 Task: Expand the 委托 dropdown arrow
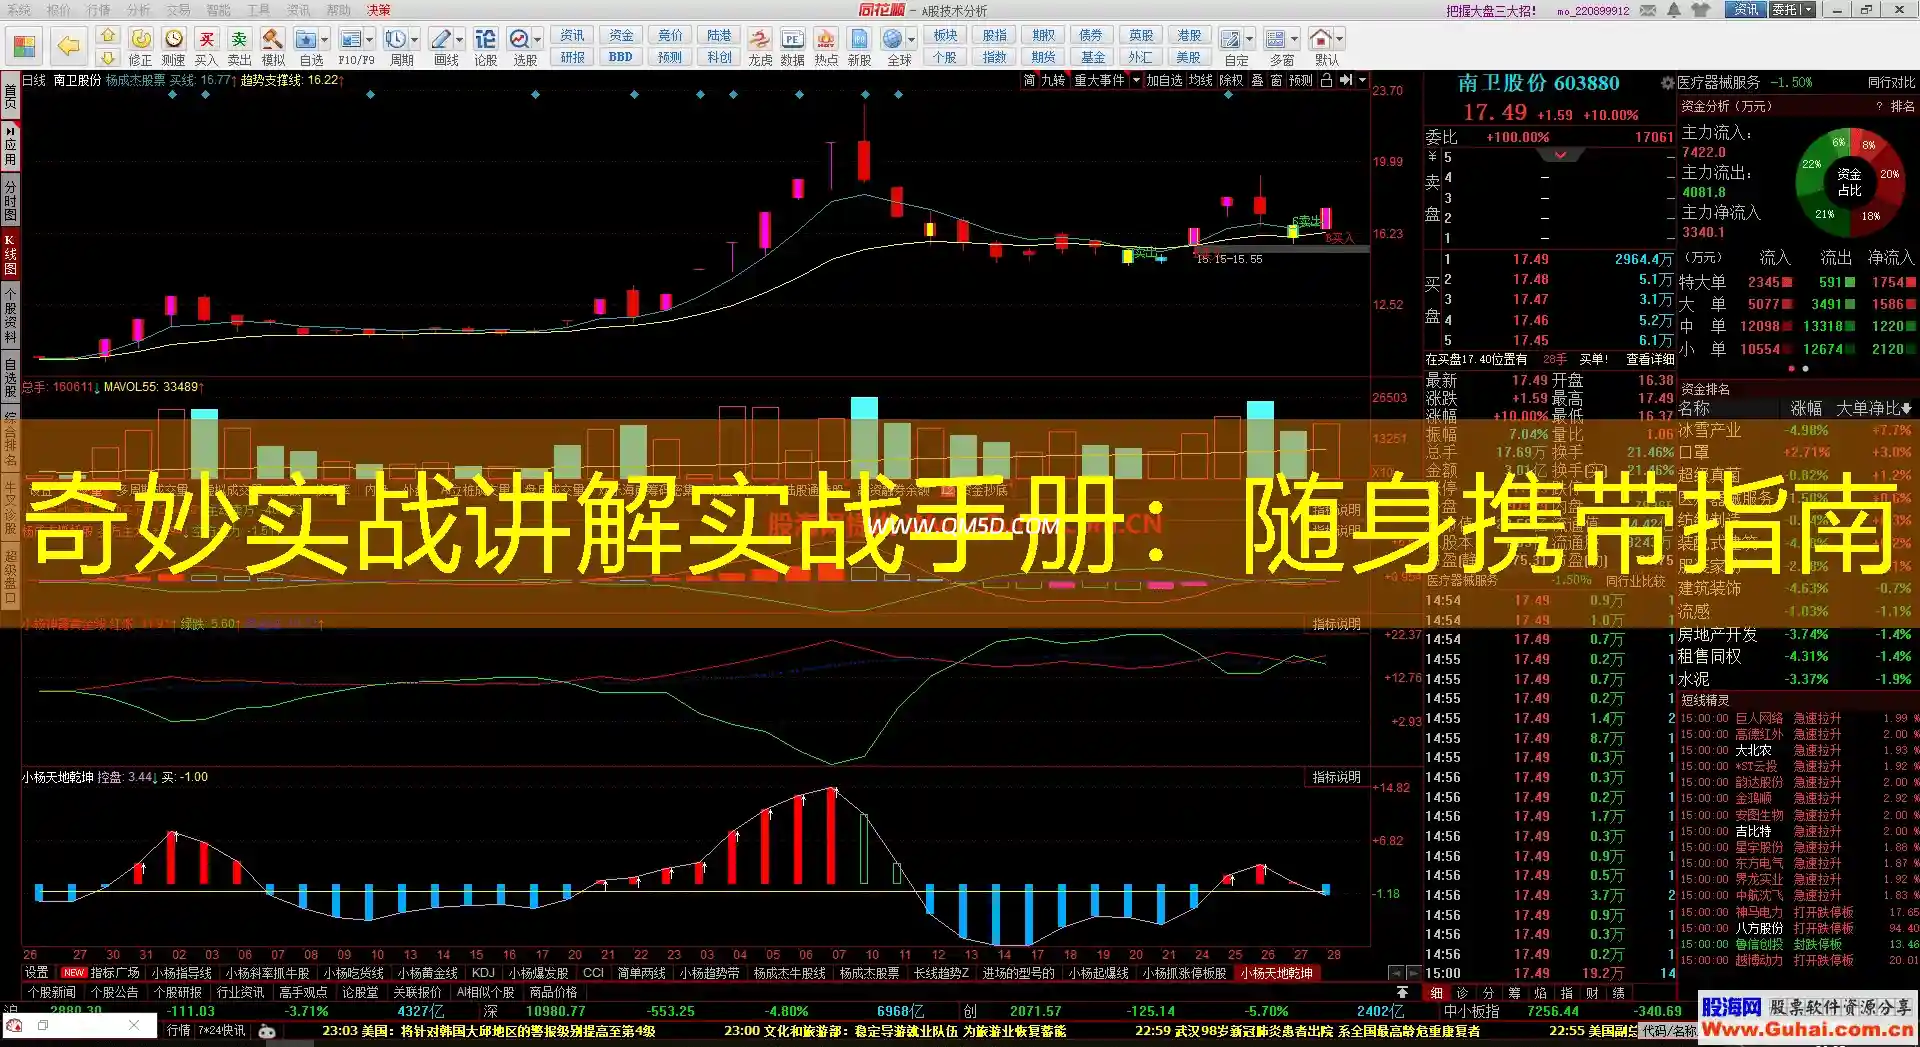click(1808, 10)
